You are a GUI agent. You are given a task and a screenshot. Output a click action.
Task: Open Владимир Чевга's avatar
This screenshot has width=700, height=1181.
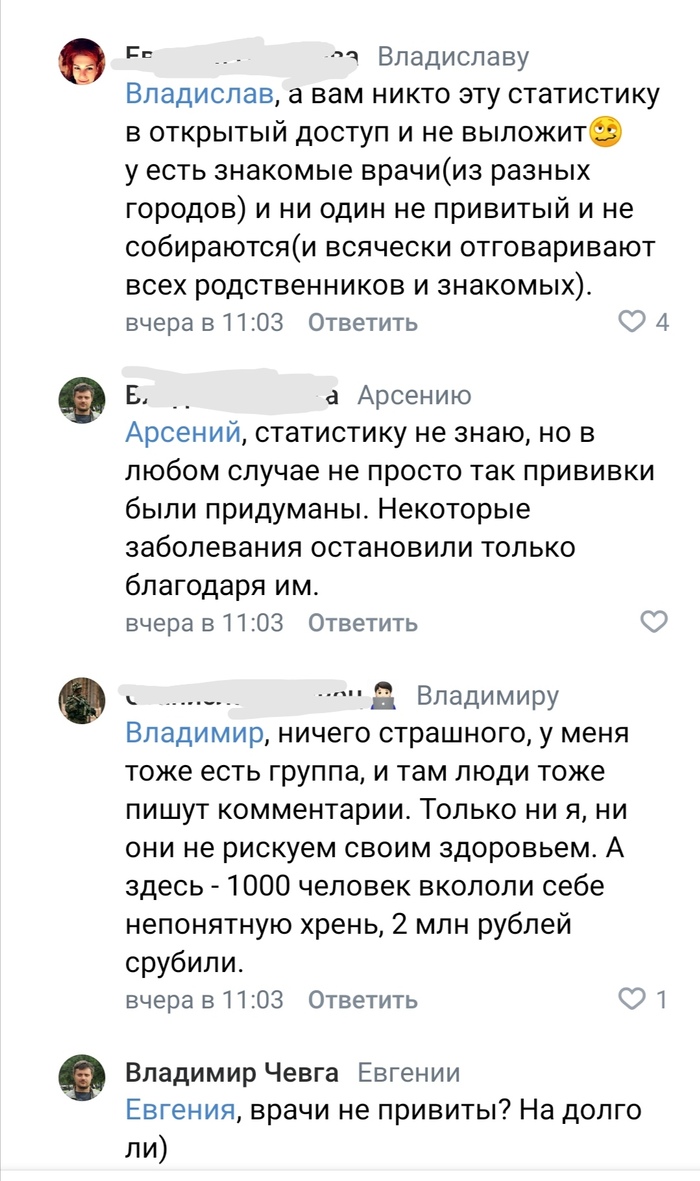pos(82,1076)
